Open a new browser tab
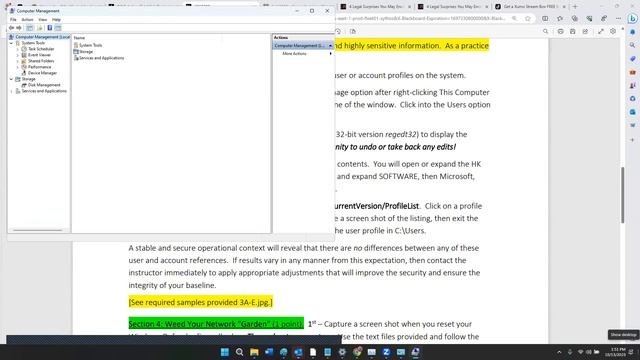640x360 pixels. pyautogui.click(x=576, y=7)
